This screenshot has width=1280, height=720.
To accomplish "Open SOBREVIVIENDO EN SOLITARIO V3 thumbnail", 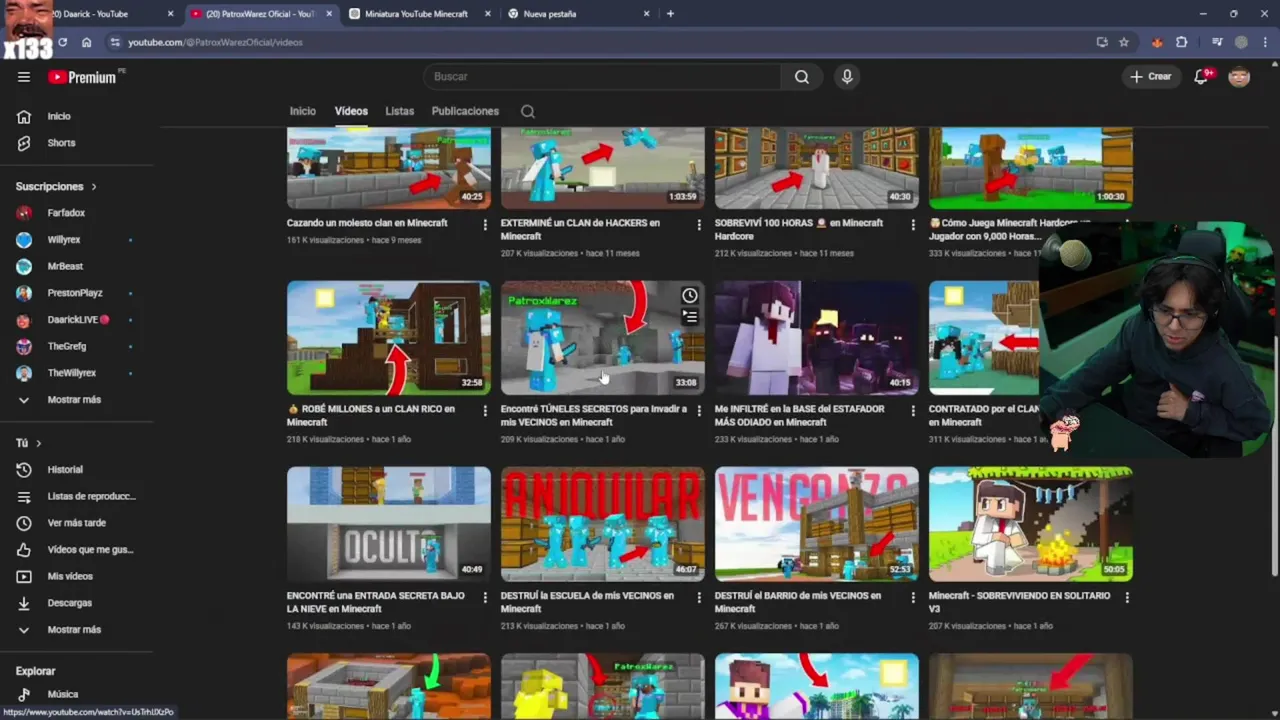I will tap(1031, 524).
